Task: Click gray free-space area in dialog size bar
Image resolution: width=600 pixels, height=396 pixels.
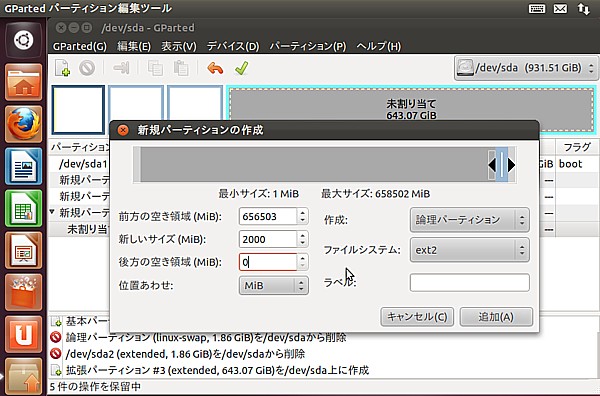Action: click(x=314, y=165)
